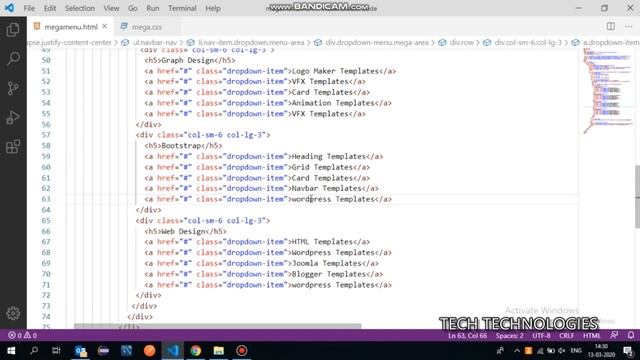
Task: Open the Terminal menu
Action: [182, 8]
